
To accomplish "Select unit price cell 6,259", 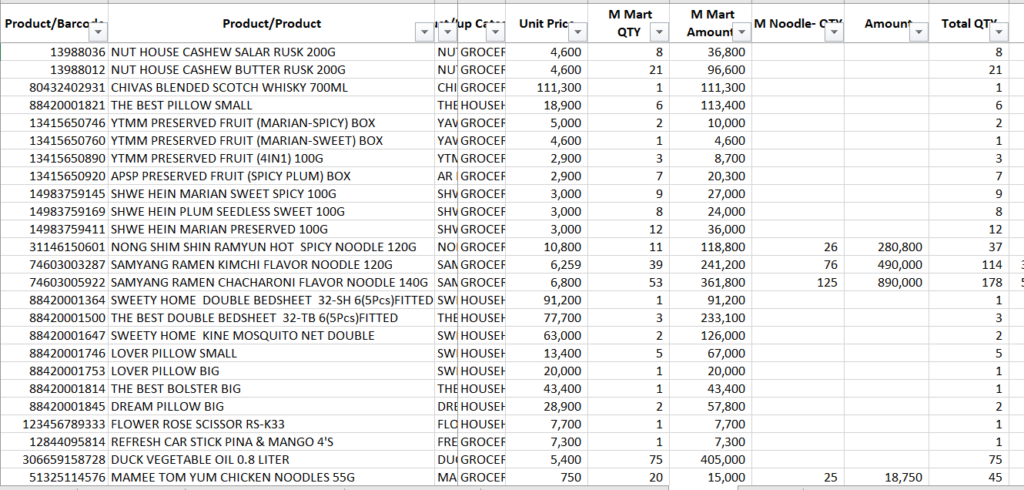I will tap(546, 265).
